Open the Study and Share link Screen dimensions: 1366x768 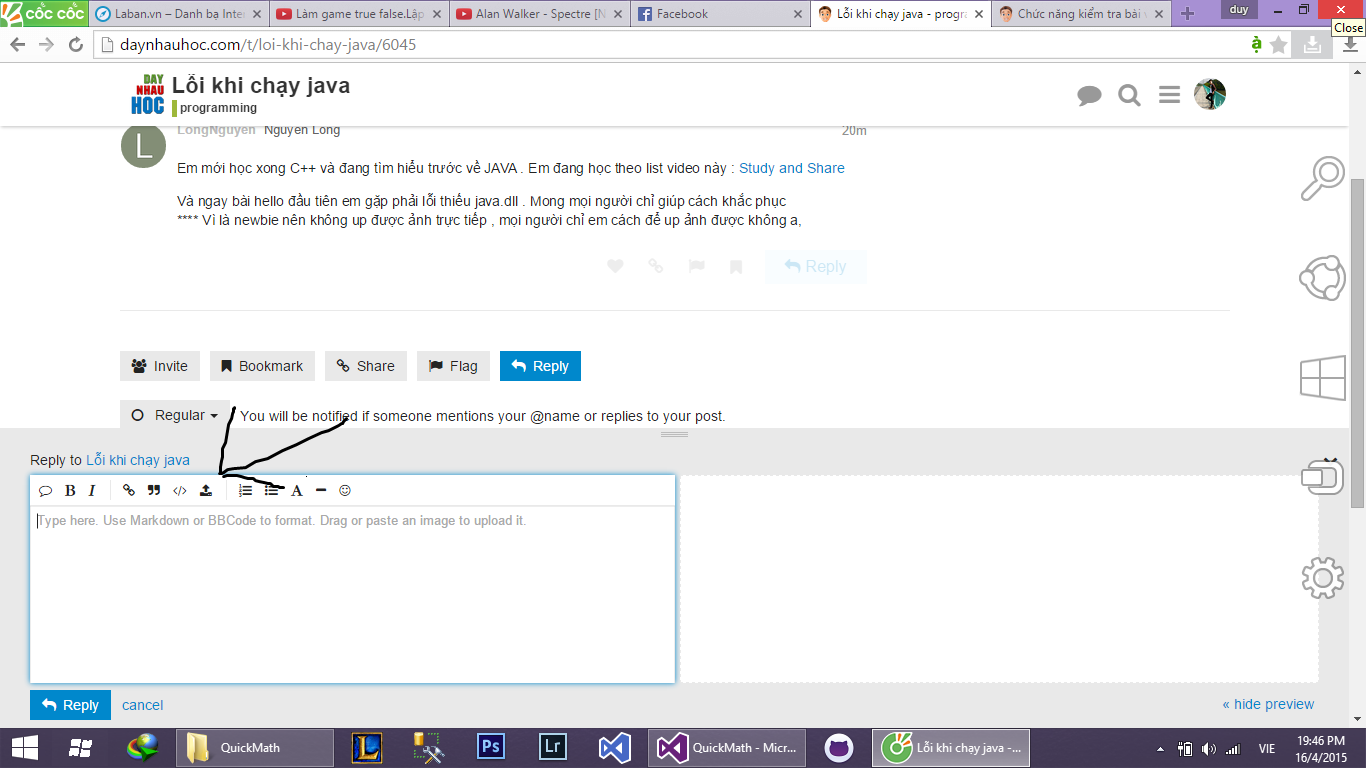[791, 168]
